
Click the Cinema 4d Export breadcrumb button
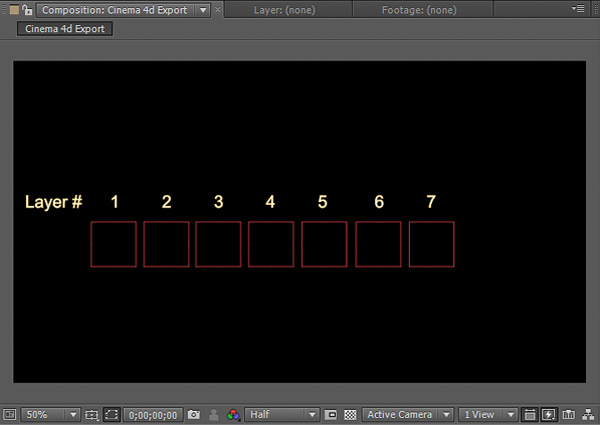tap(65, 29)
